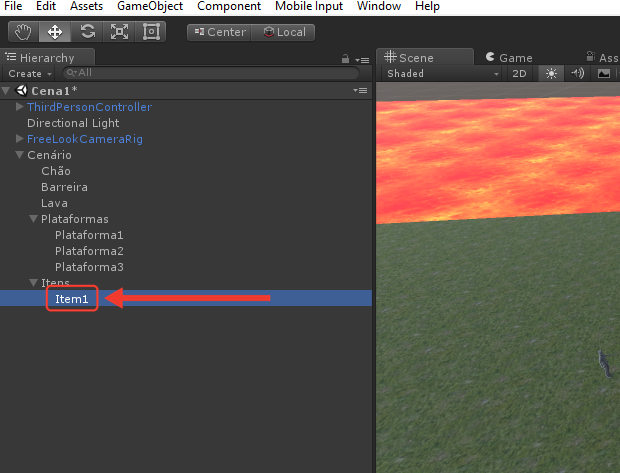620x473 pixels.
Task: Open scene effects image icon
Action: pos(604,74)
